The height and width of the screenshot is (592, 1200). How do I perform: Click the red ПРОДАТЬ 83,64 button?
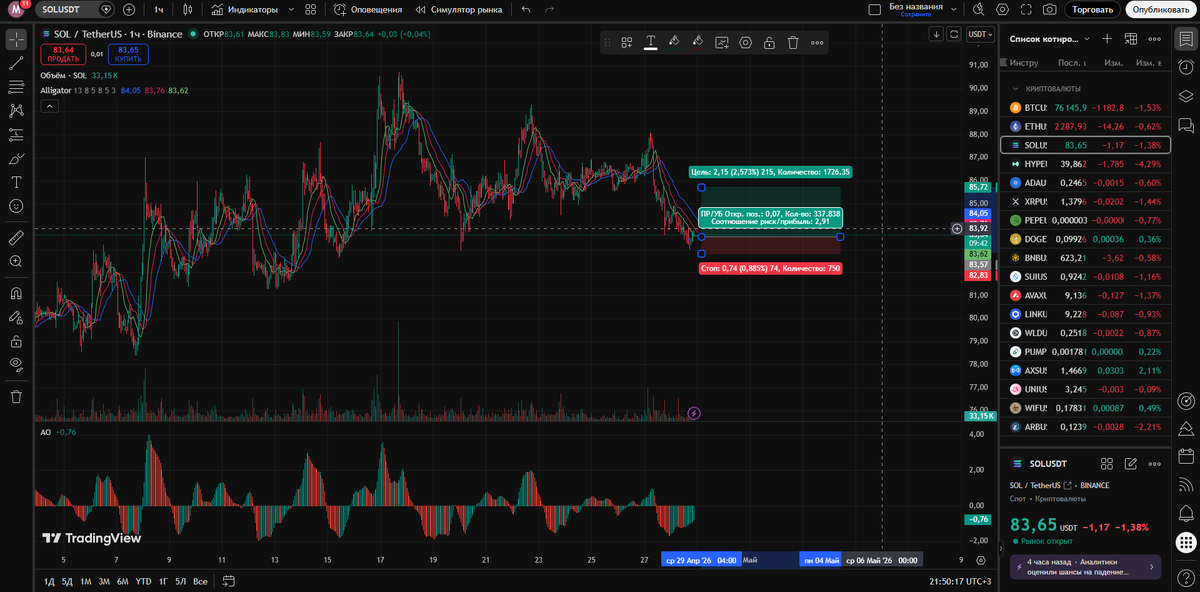[63, 54]
